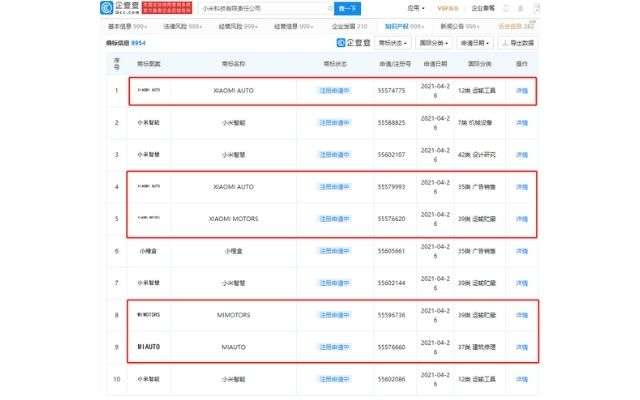Image resolution: width=640 pixels, height=400 pixels.
Task: Click the 申请日期 column header
Action: pos(435,64)
